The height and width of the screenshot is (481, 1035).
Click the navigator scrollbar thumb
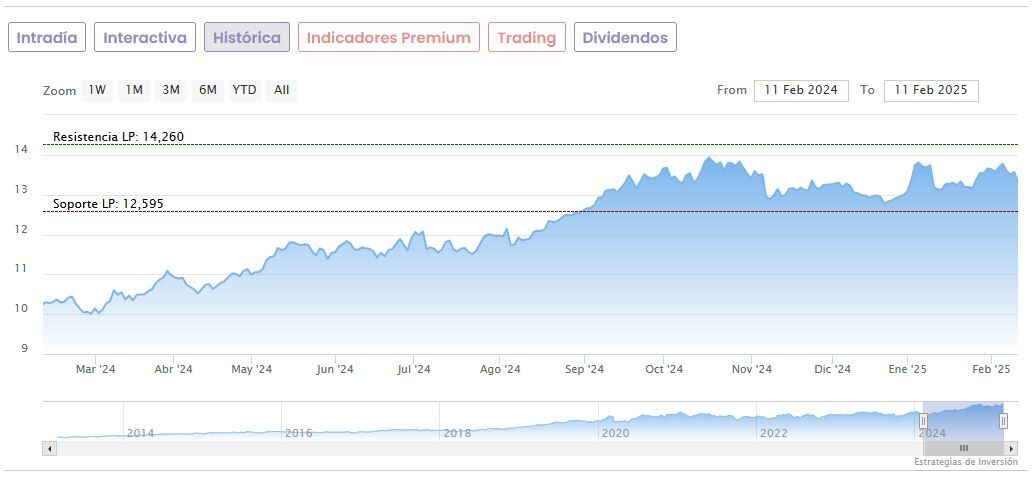coord(963,448)
